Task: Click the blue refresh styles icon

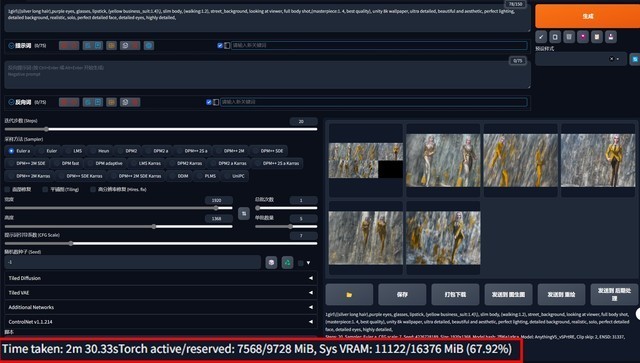Action: pyautogui.click(x=635, y=59)
